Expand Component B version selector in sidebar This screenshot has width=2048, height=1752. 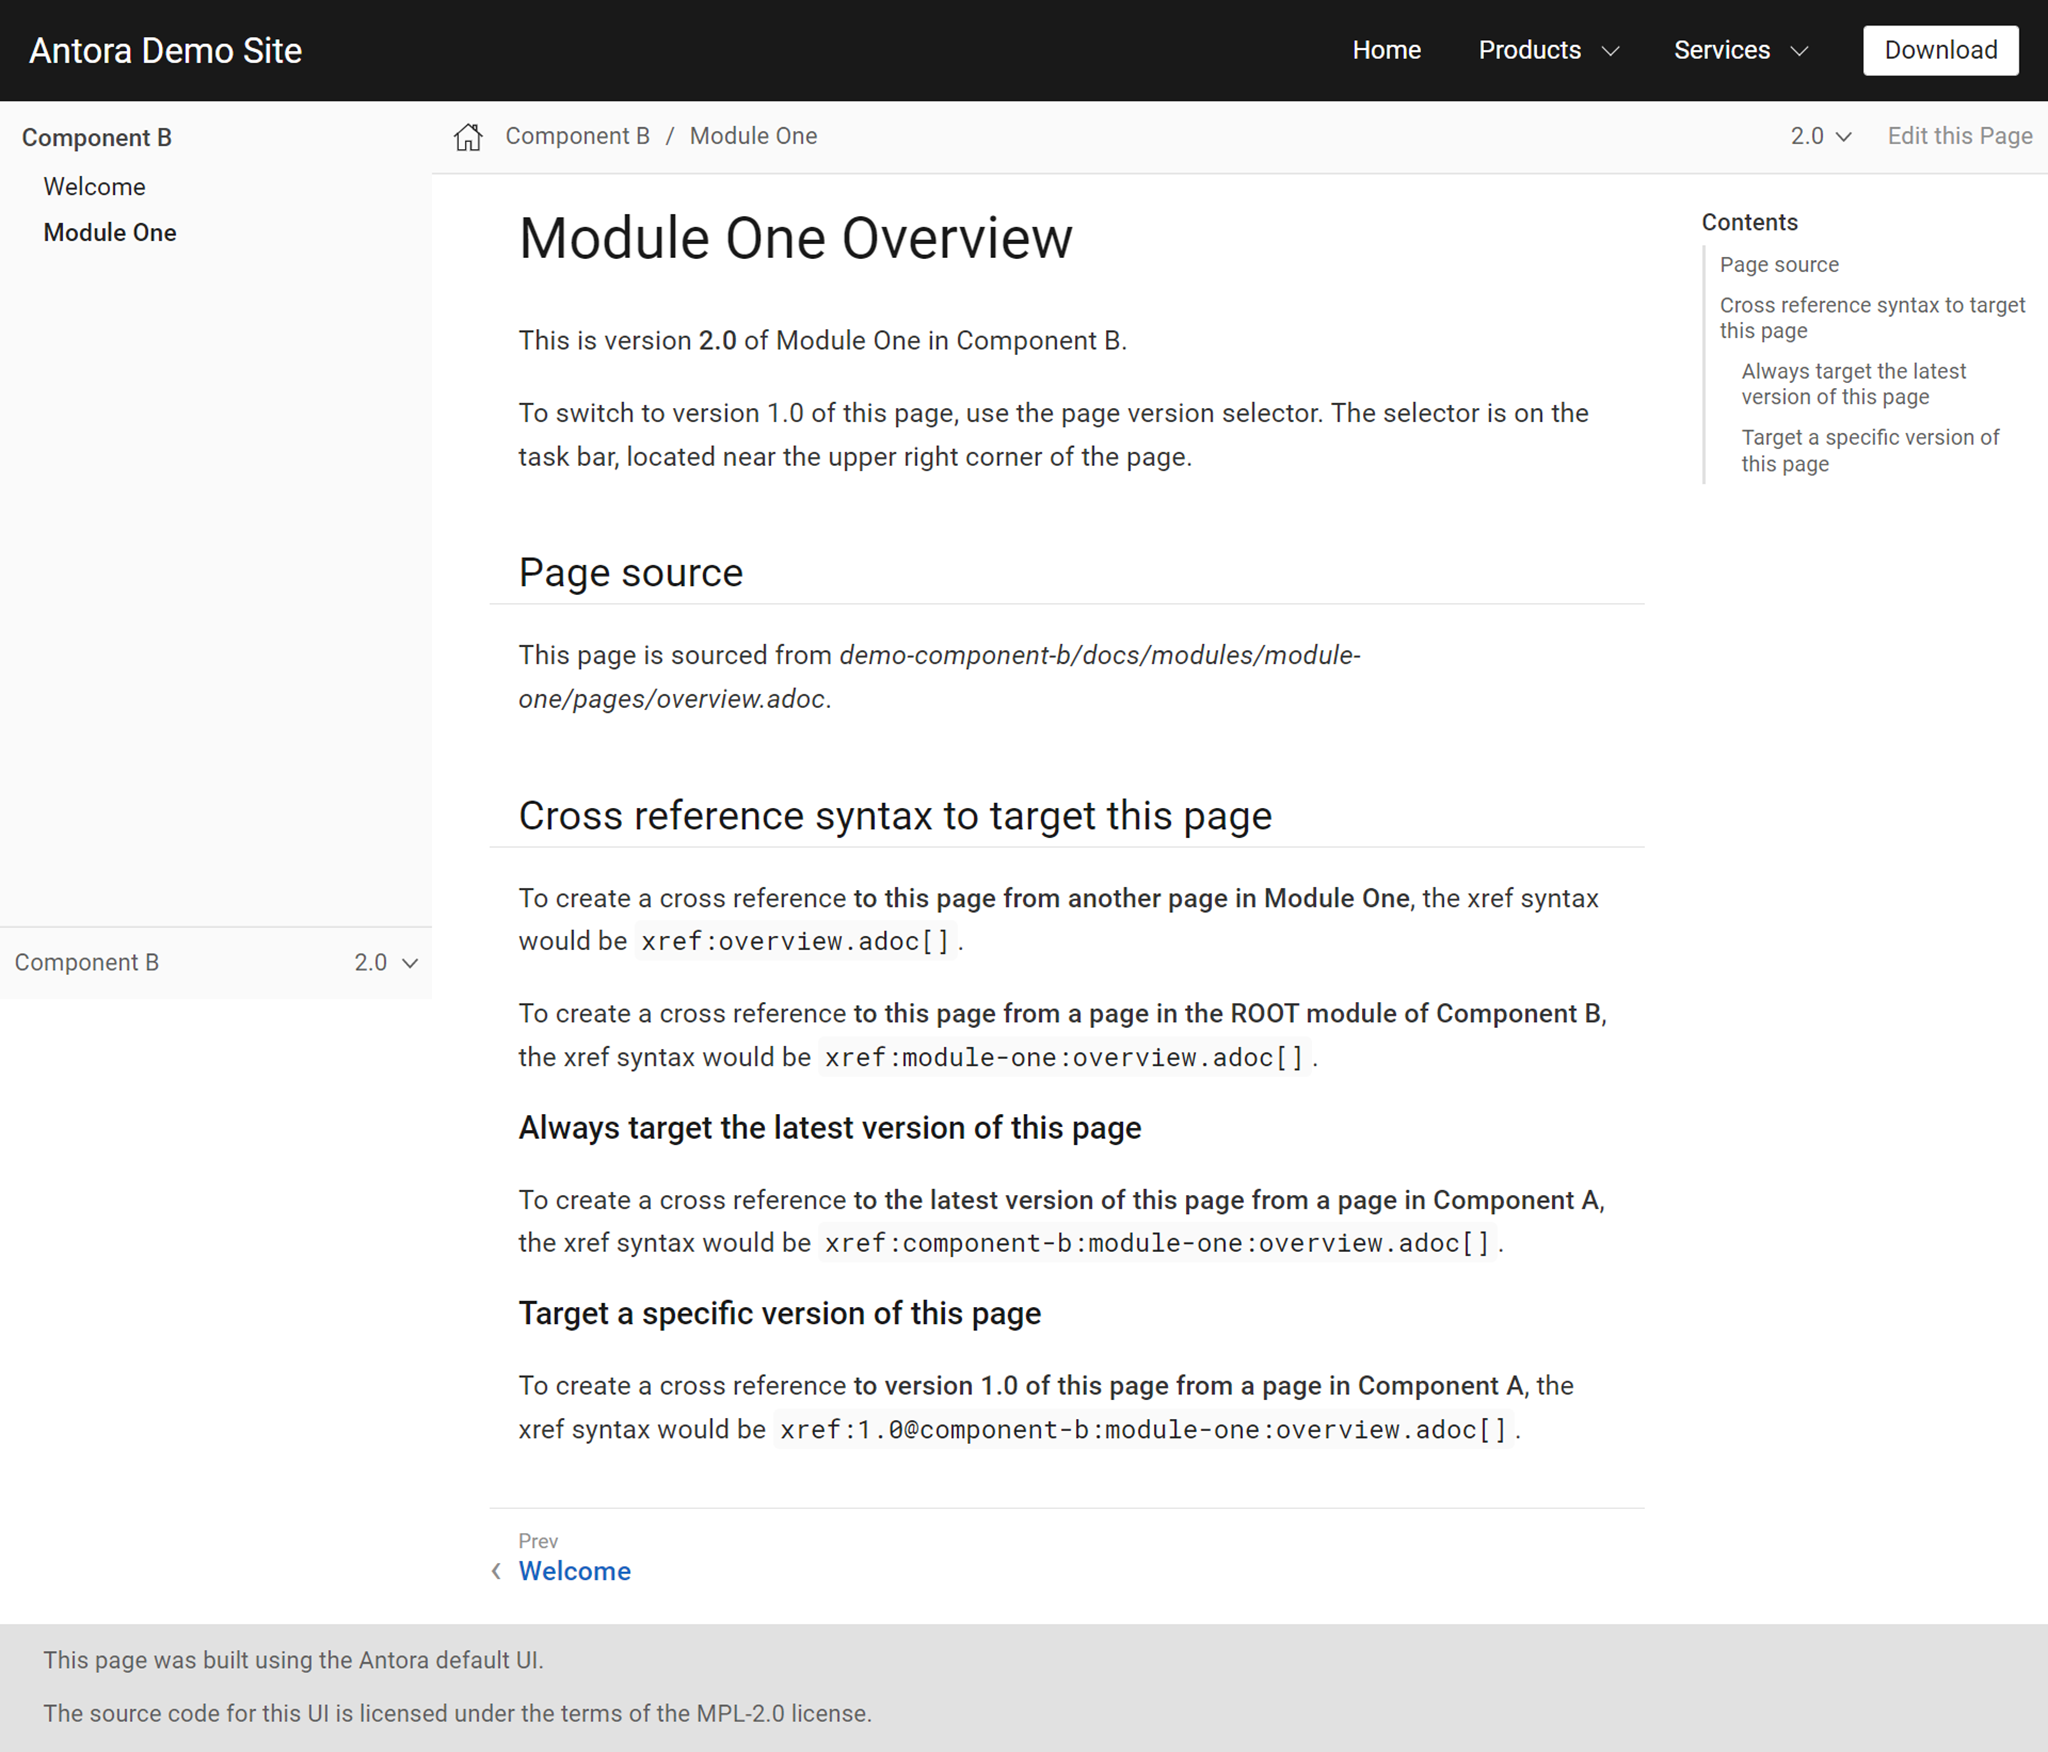point(385,962)
